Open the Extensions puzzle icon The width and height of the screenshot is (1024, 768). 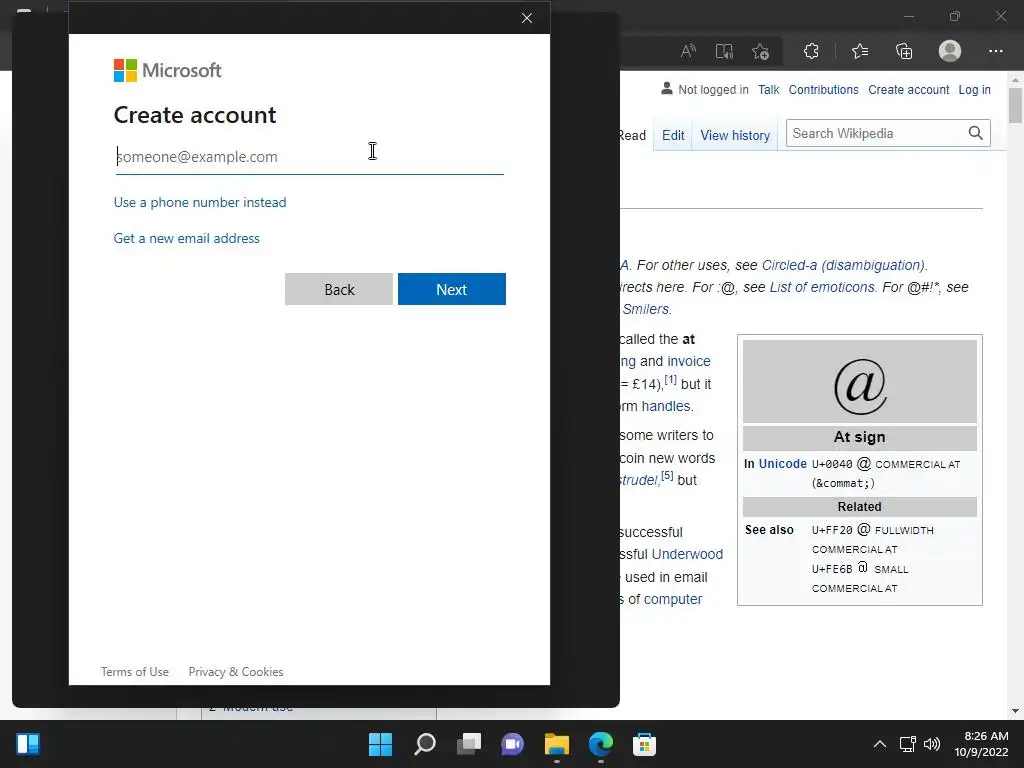point(811,51)
